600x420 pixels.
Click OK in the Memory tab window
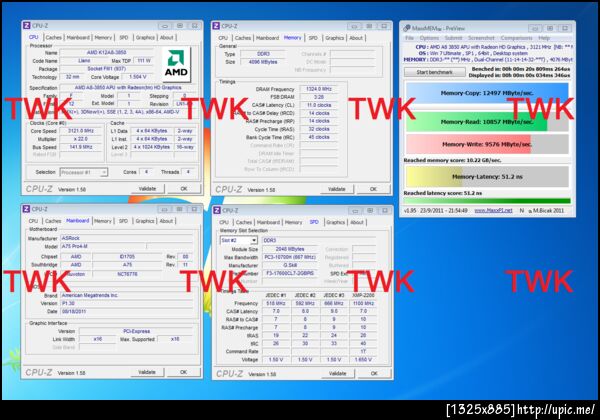[373, 189]
